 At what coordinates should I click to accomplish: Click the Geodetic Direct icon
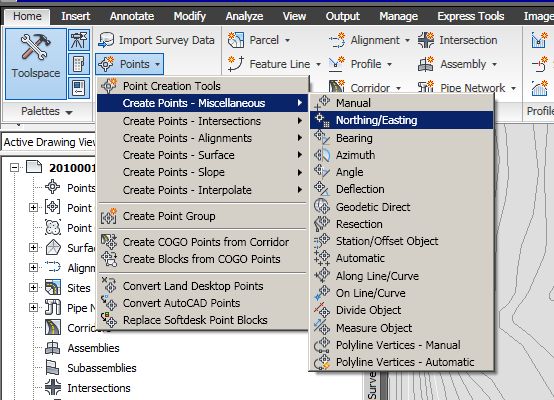322,206
